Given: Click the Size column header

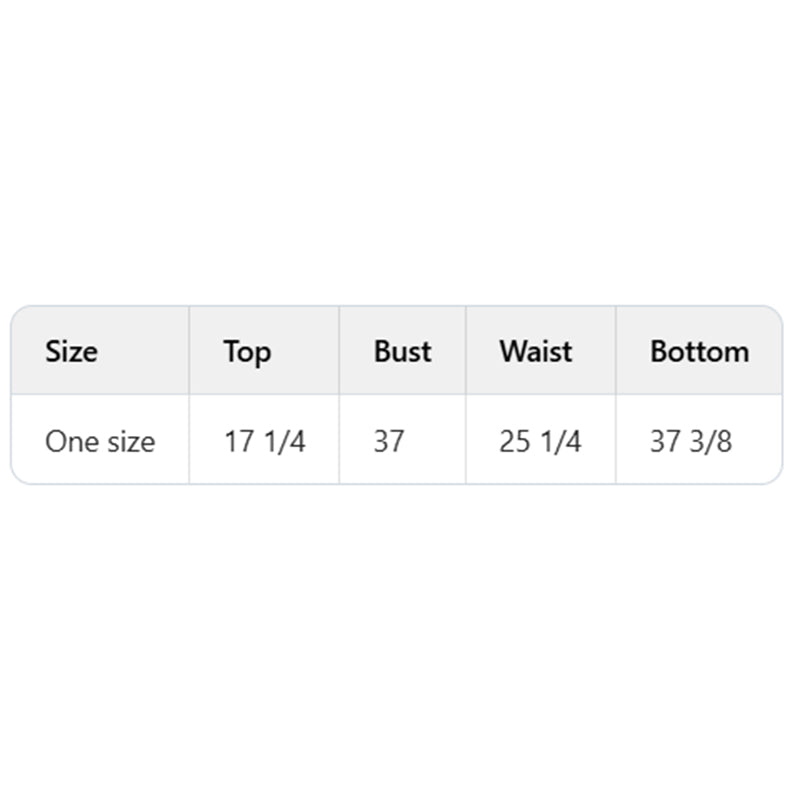Looking at the screenshot, I should (71, 352).
